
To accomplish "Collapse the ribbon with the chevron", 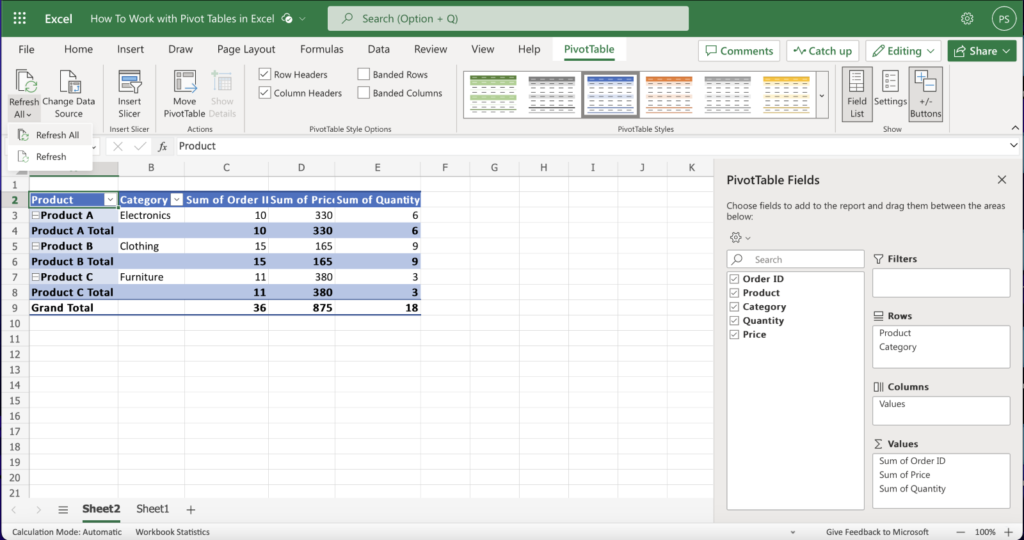I will 1015,128.
